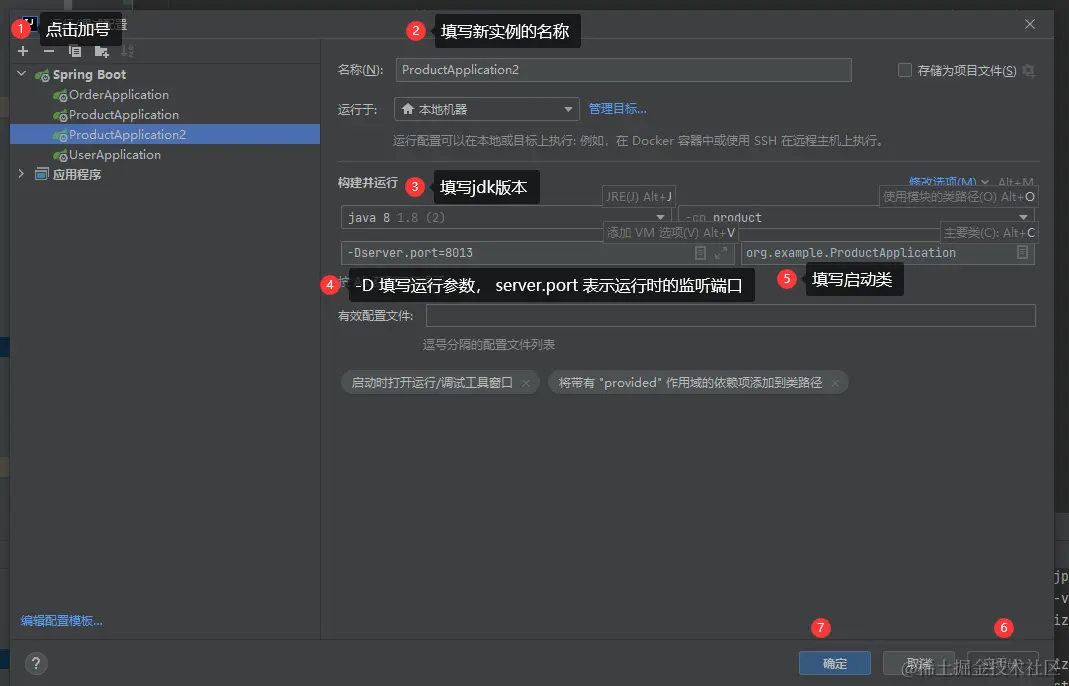1069x686 pixels.
Task: Click the 将带有 "provided" 作用域 chip label
Action: (x=690, y=383)
